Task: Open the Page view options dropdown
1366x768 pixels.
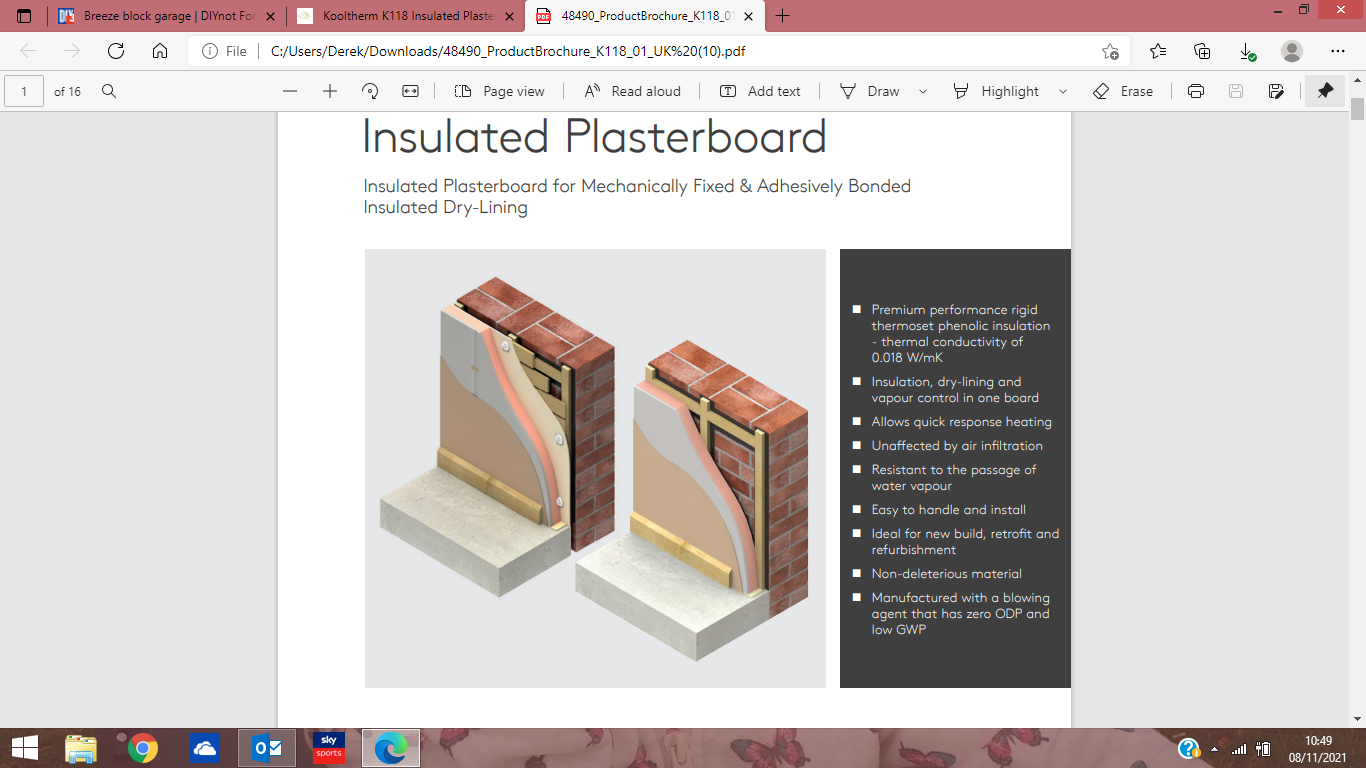Action: click(499, 91)
